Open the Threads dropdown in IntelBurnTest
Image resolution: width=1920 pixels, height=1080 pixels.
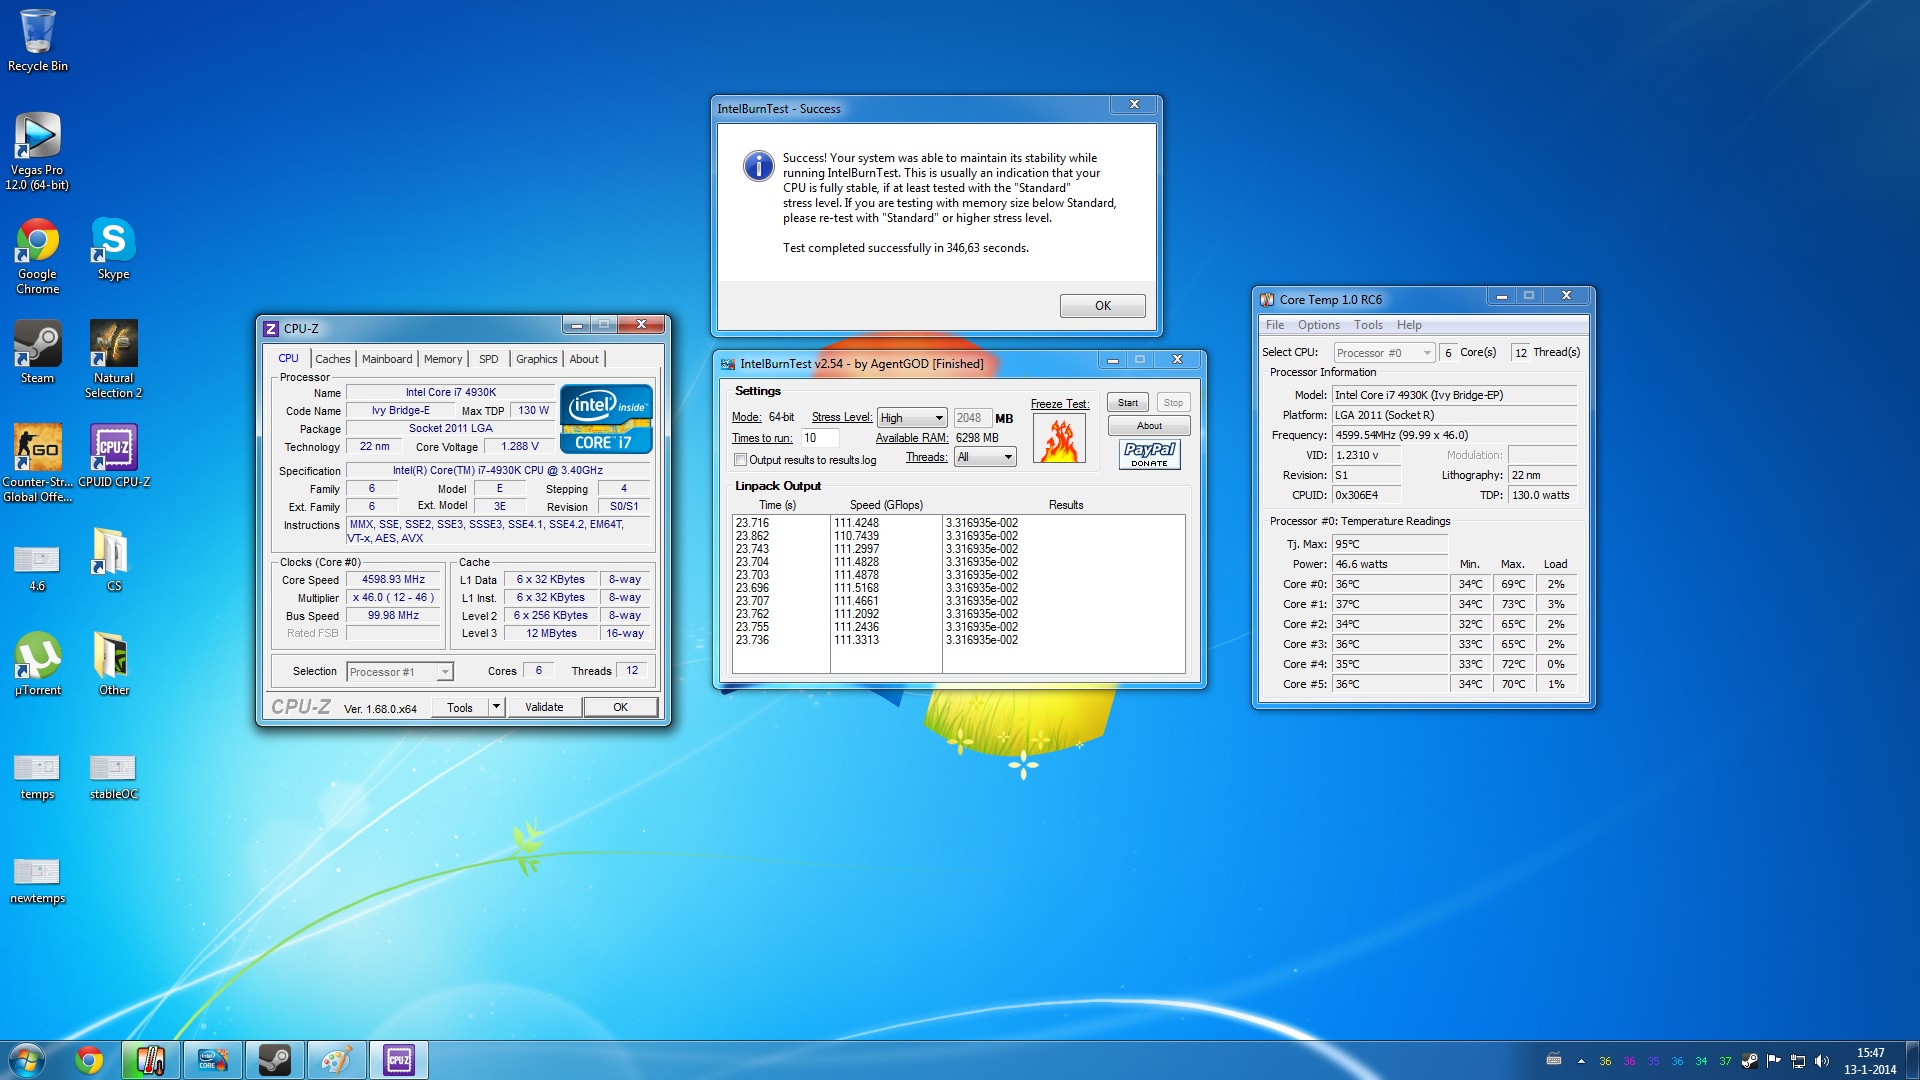(x=985, y=457)
